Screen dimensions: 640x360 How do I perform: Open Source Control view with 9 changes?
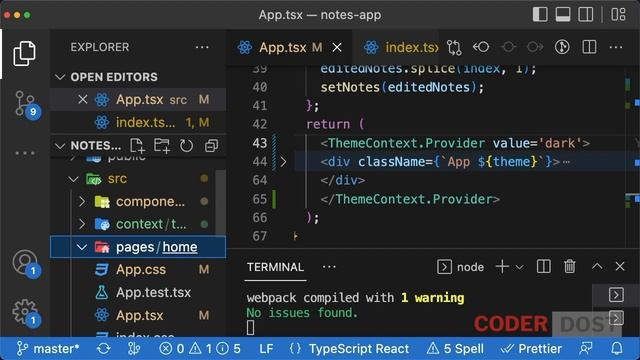pos(25,104)
